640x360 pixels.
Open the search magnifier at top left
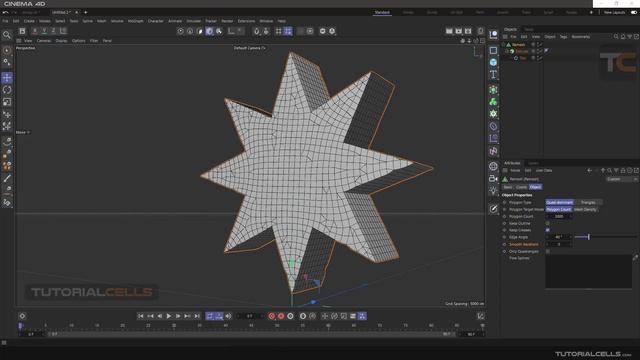coord(7,35)
